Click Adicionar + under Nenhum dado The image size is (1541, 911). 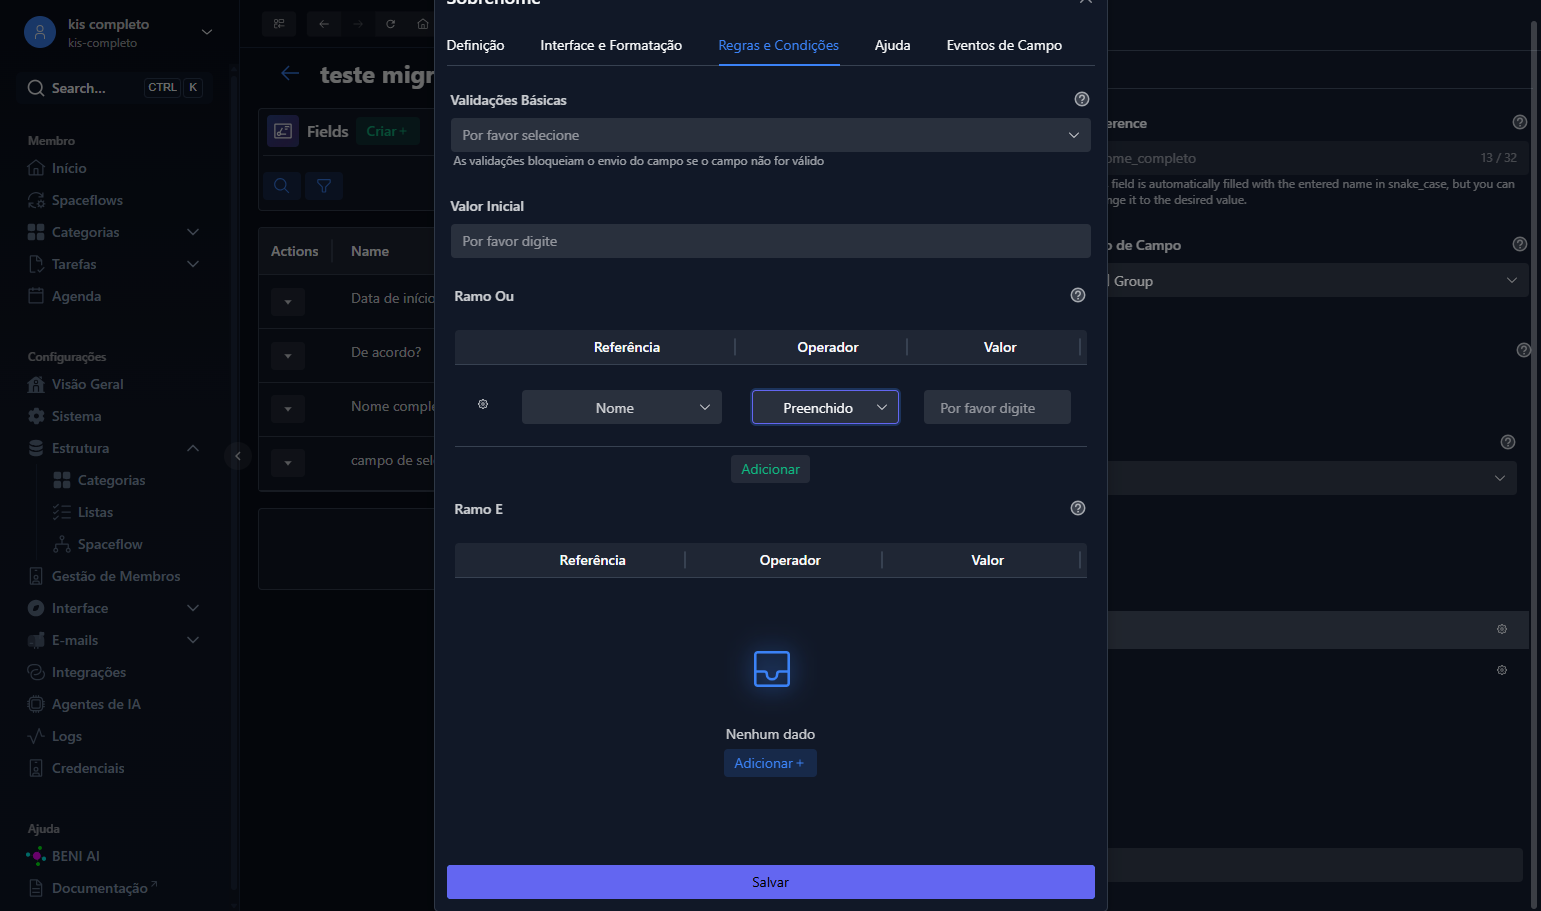770,763
